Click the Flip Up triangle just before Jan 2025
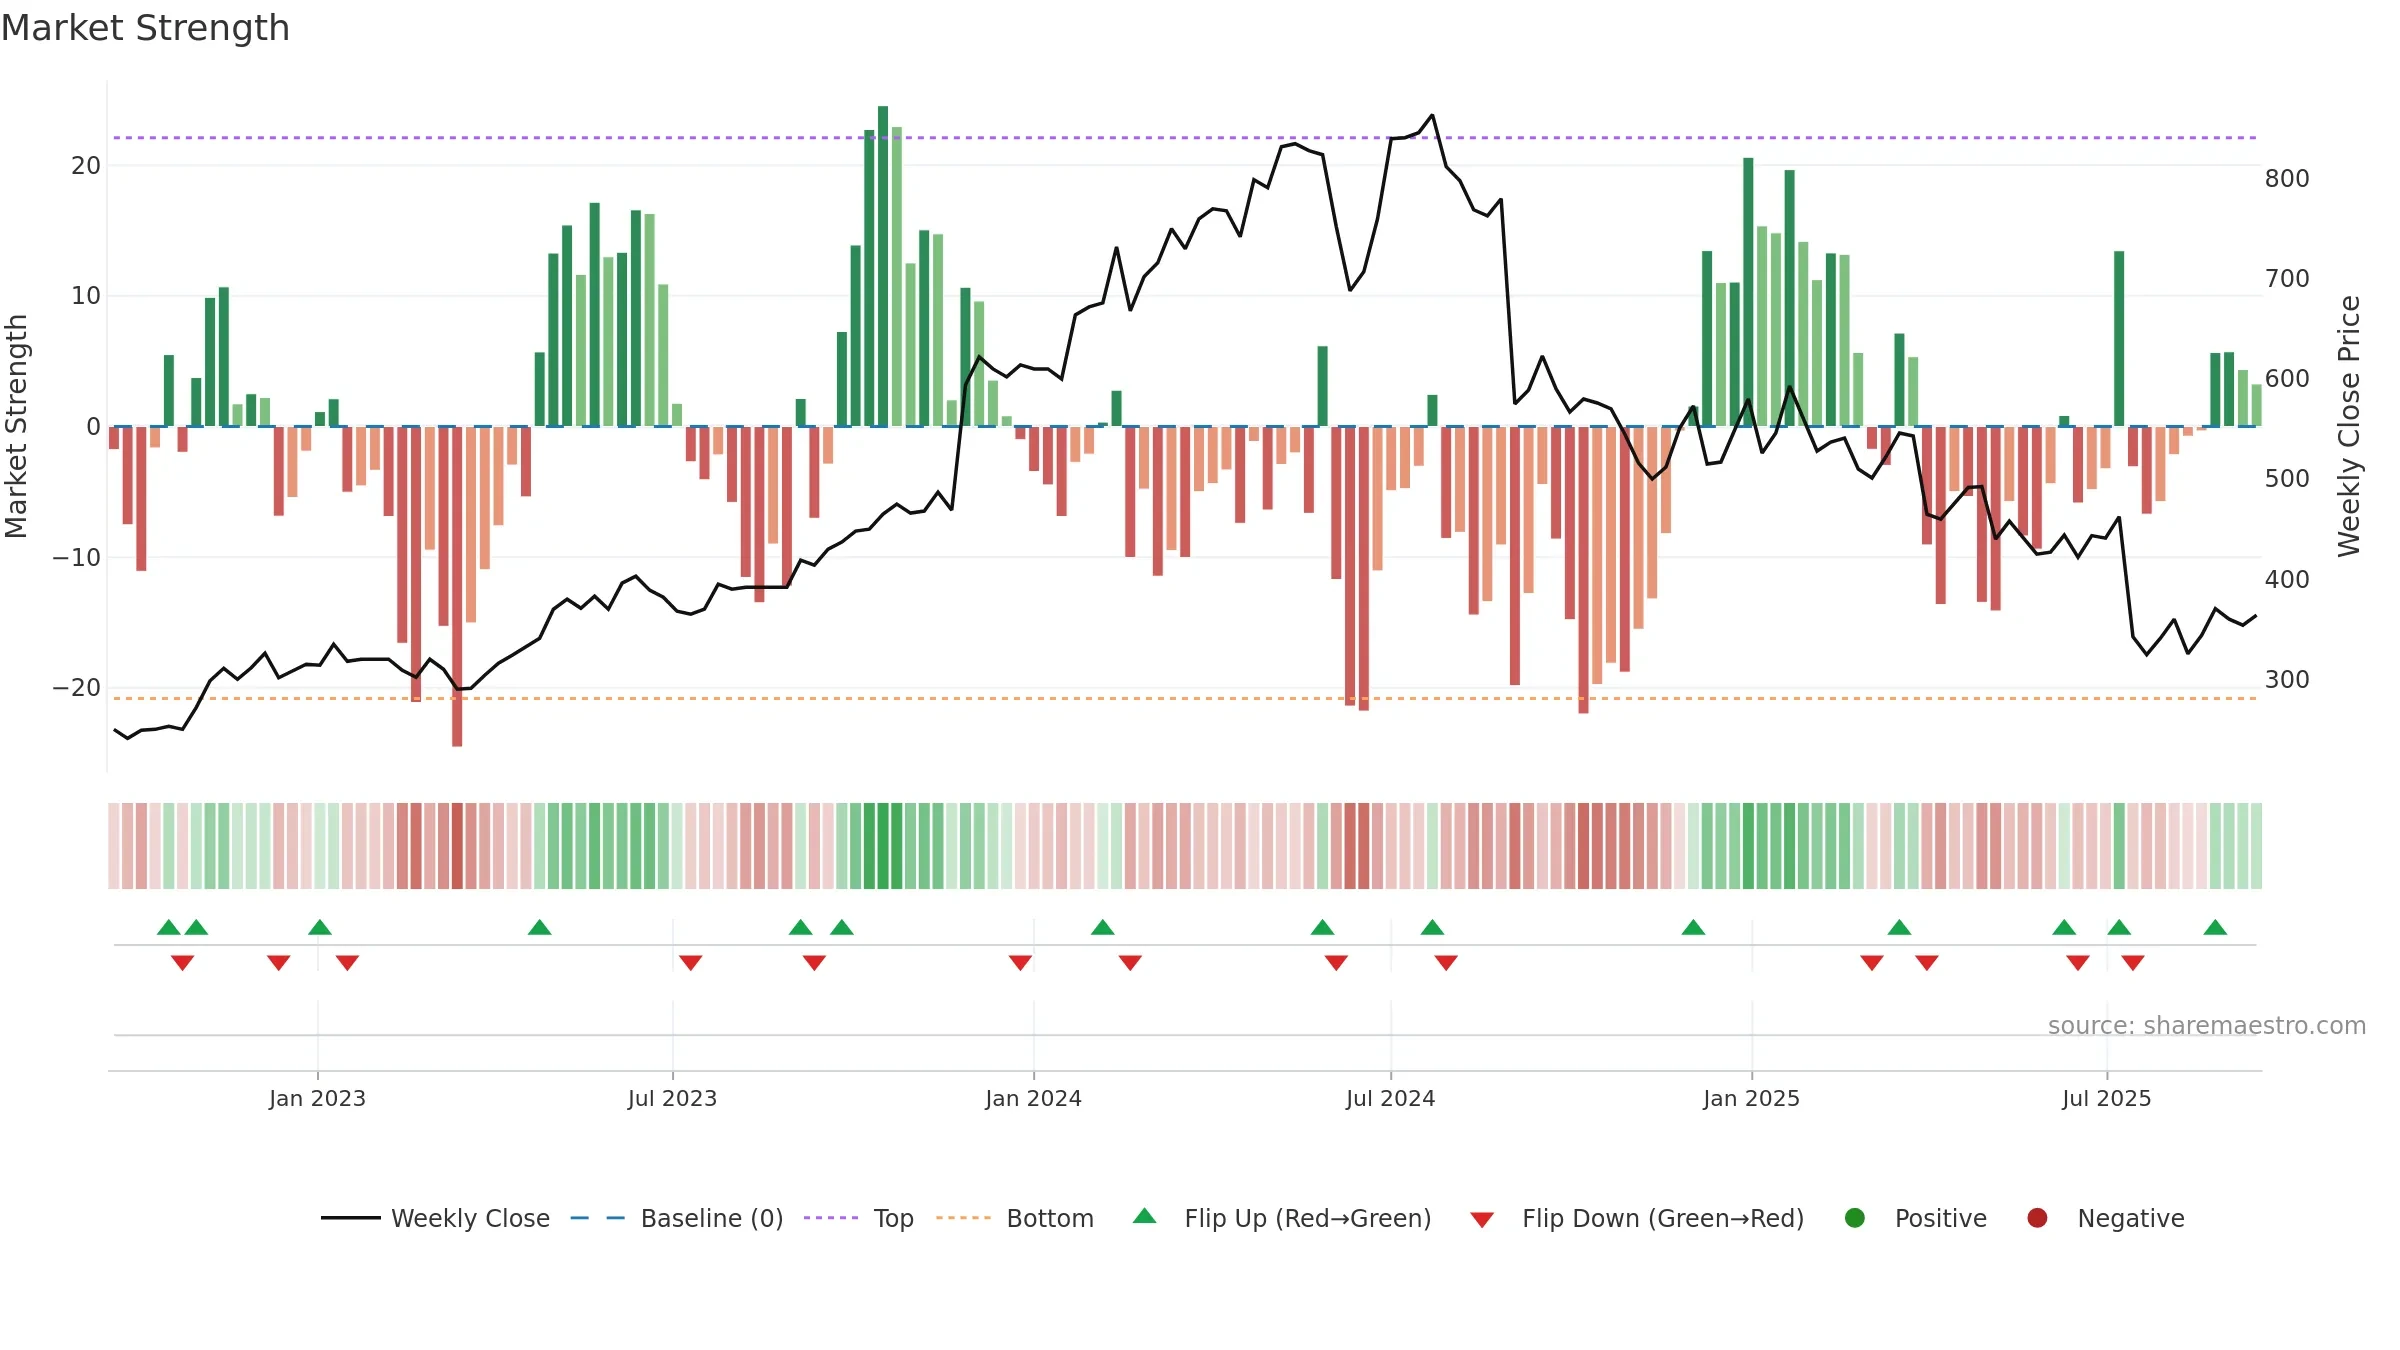2400x1350 pixels. pyautogui.click(x=1693, y=927)
